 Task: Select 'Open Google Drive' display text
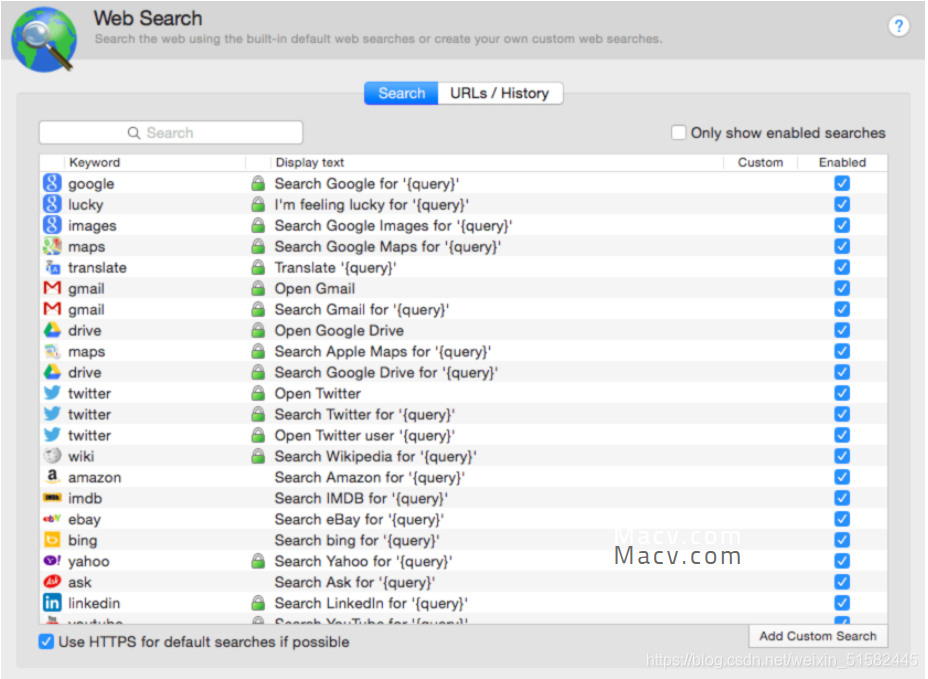point(339,330)
